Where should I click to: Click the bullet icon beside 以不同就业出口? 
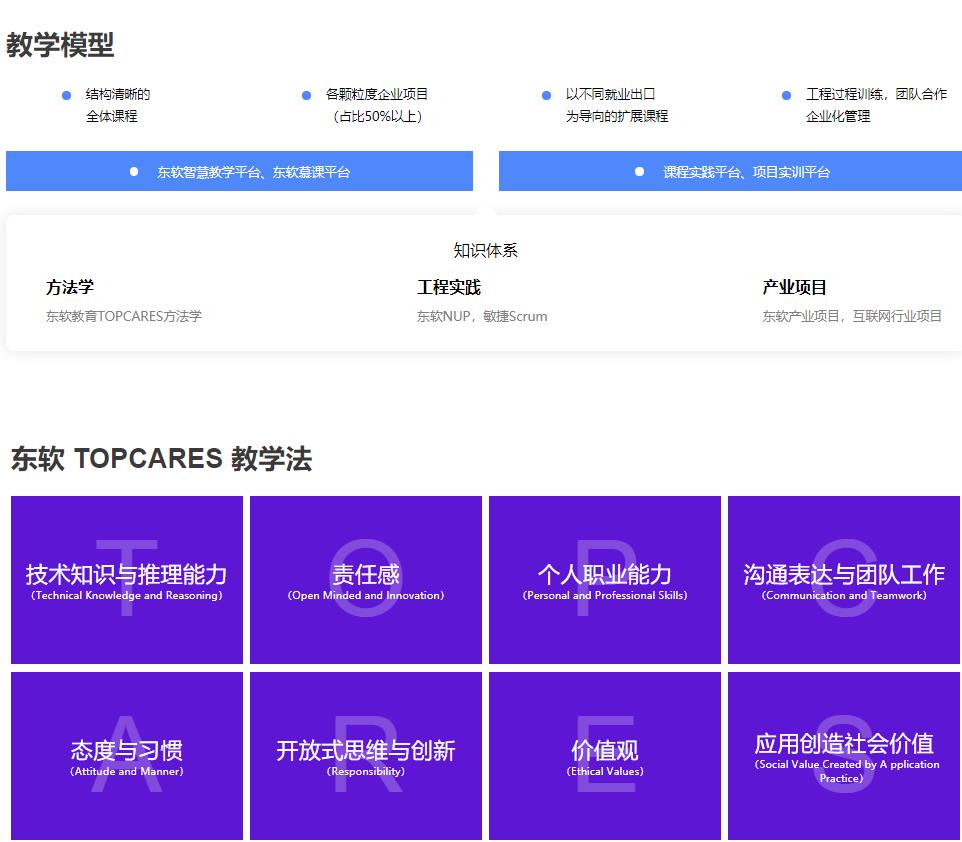pyautogui.click(x=545, y=94)
